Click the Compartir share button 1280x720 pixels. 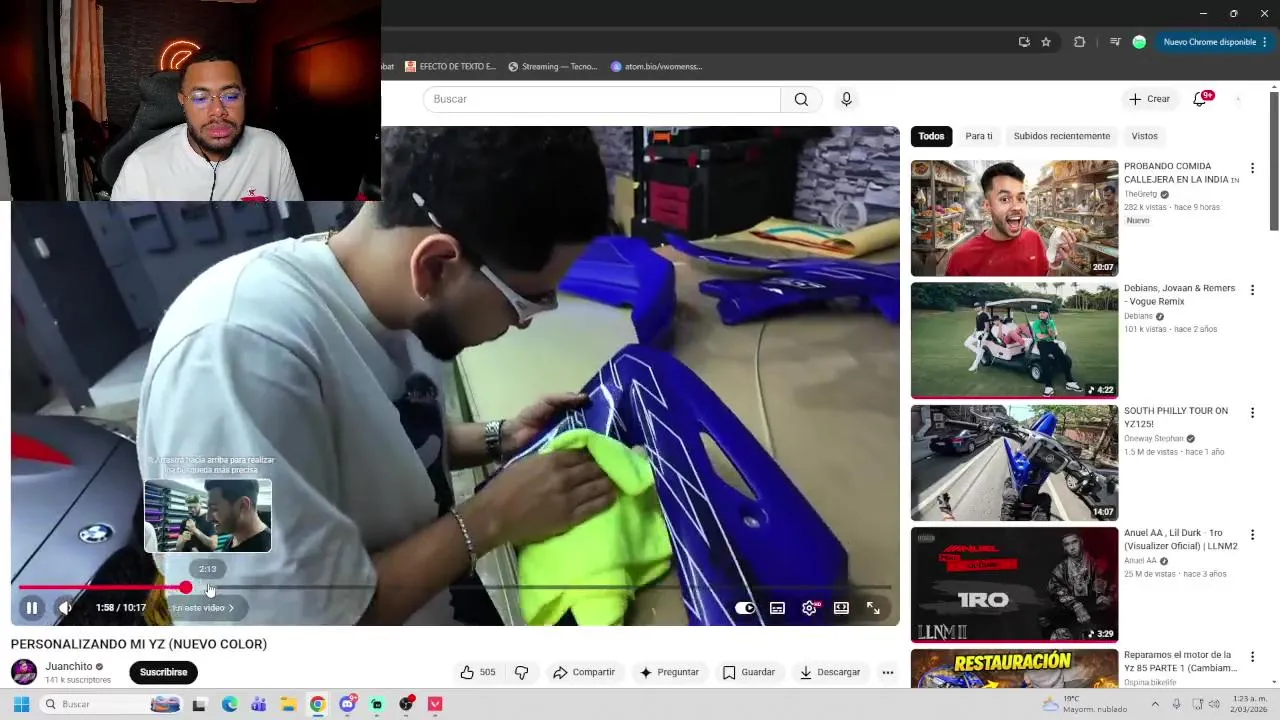coord(584,672)
